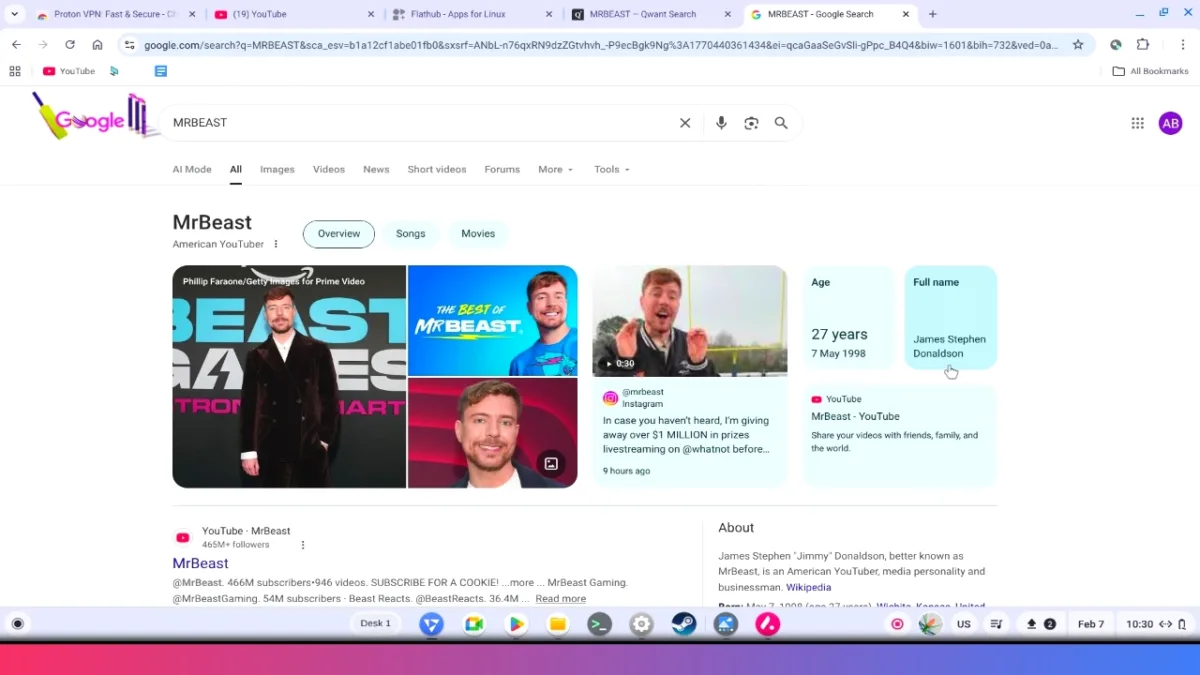Image resolution: width=1200 pixels, height=675 pixels.
Task: Open the Wikipedia link in the About section
Action: pyautogui.click(x=808, y=587)
